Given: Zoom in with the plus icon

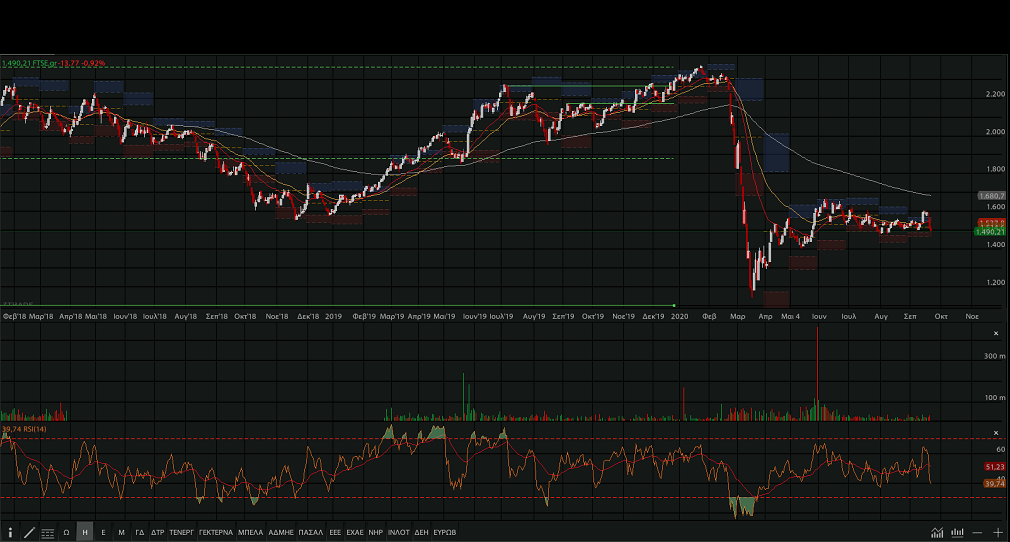Looking at the screenshot, I should coord(997,533).
